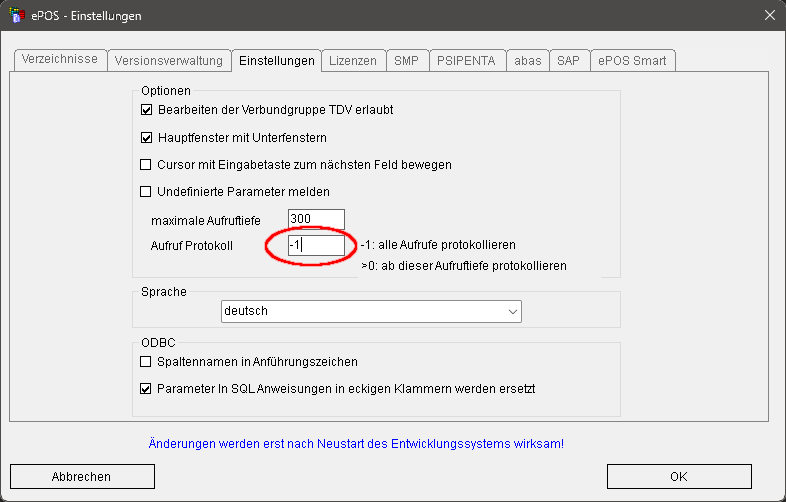Click the 'Aufruf Protokoll' label
Viewport: 786px width, 502px height.
tap(191, 246)
